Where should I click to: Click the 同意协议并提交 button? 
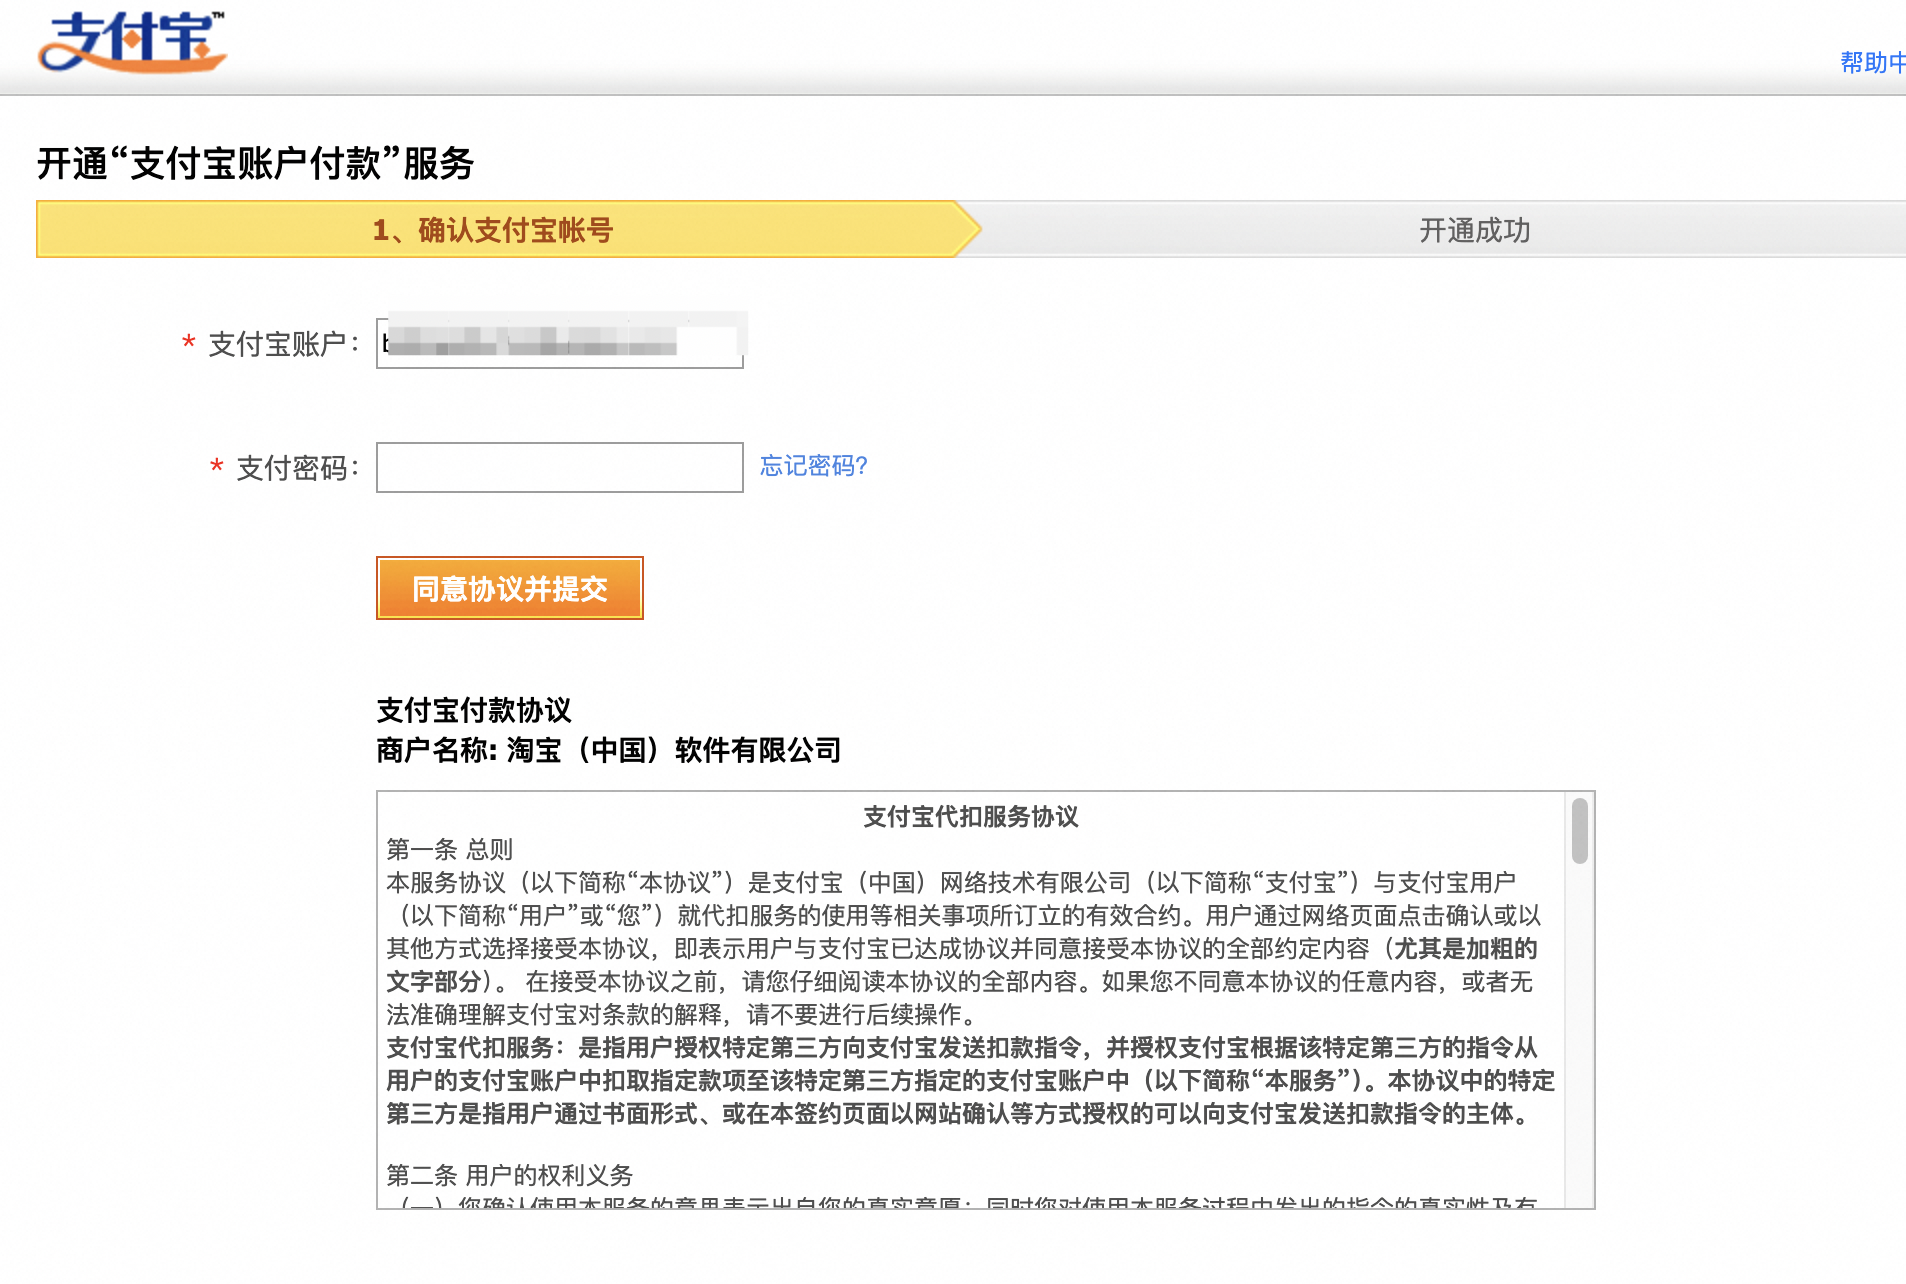[510, 588]
